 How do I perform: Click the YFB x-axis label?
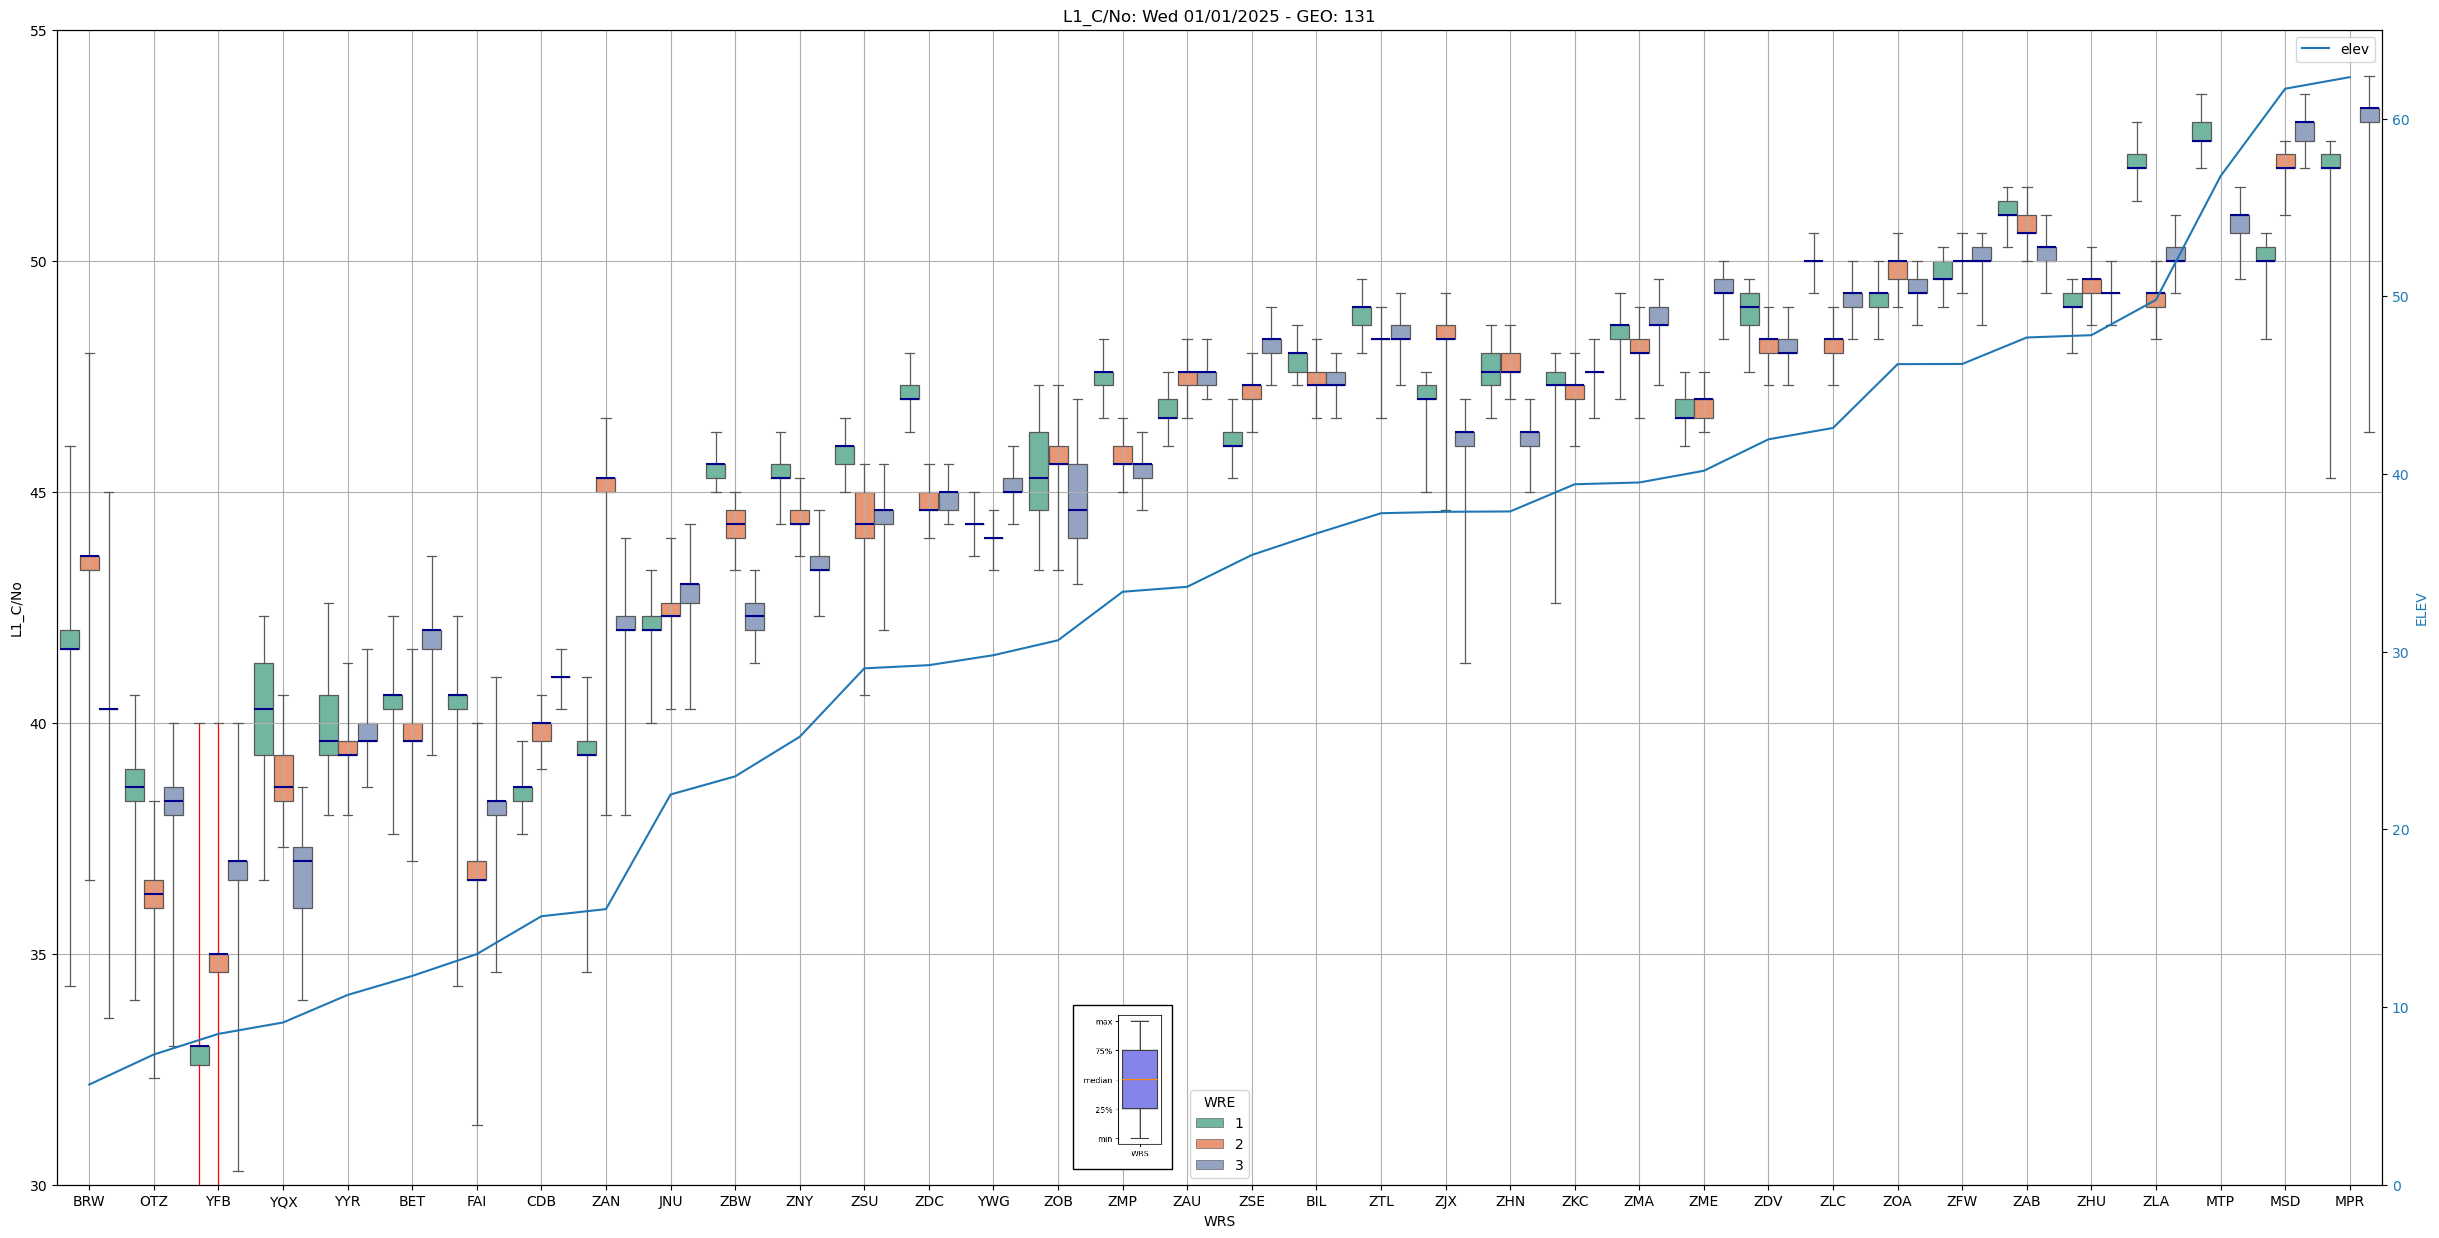(x=218, y=1201)
